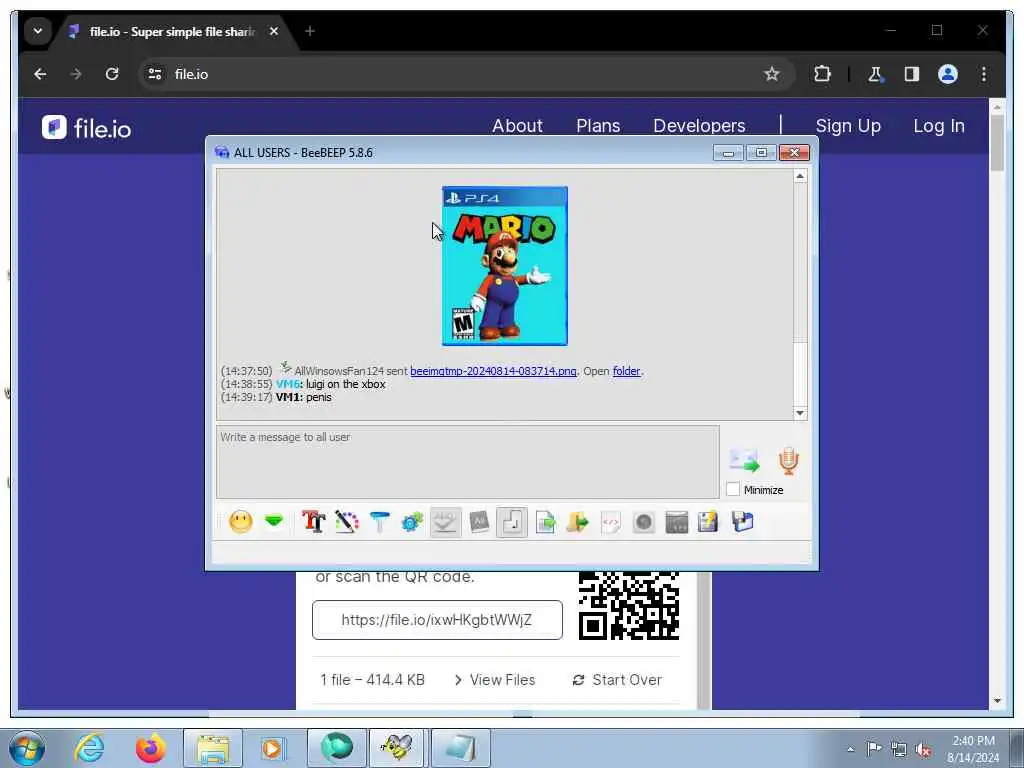This screenshot has width=1024, height=768.
Task: Click the send message envelope icon
Action: pos(744,460)
